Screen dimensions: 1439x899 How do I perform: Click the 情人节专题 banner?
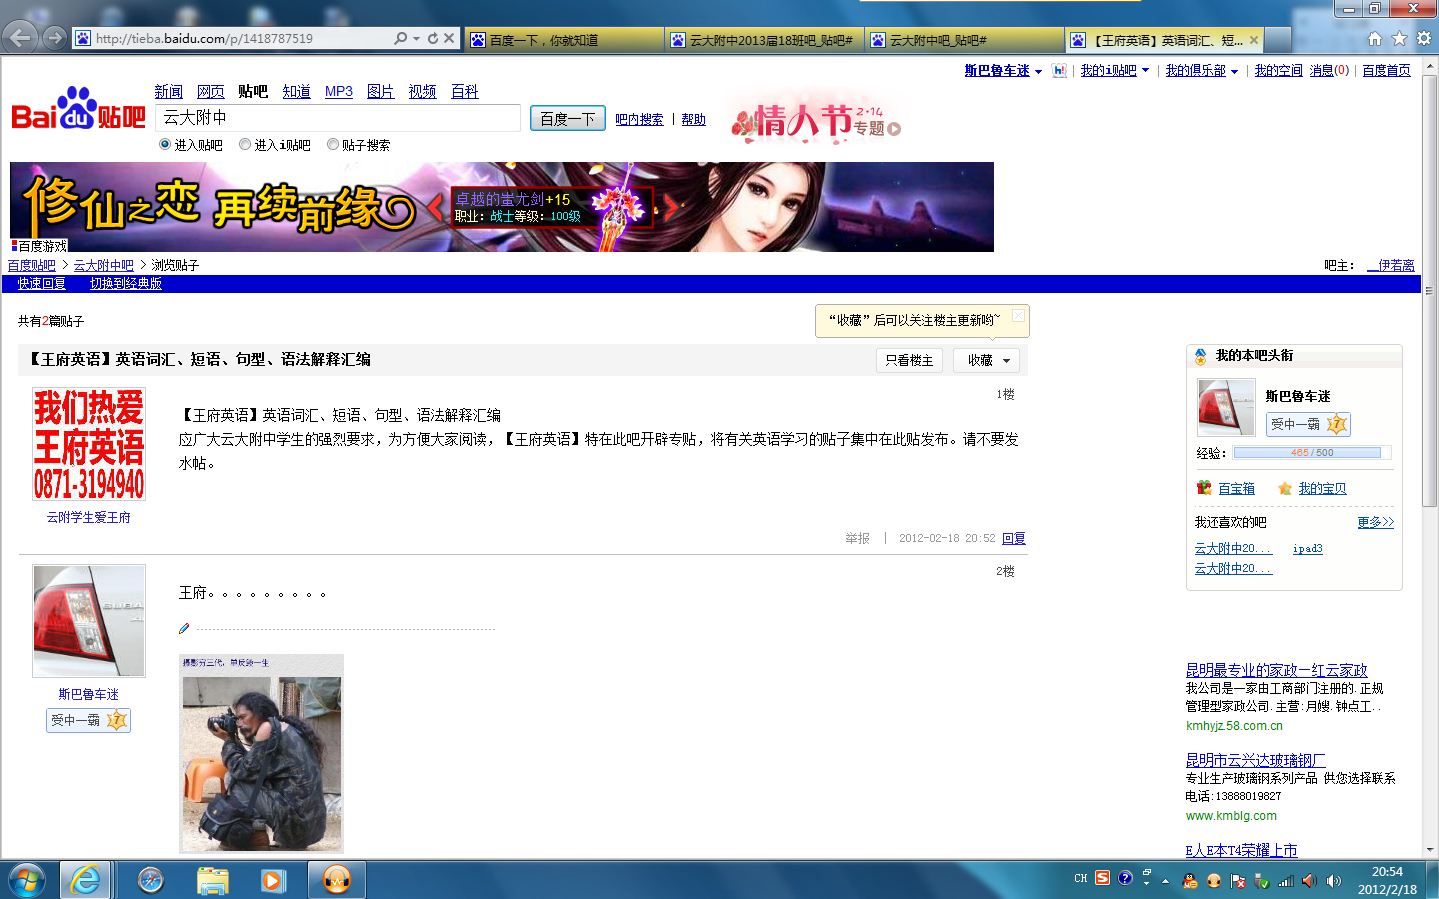(x=817, y=121)
